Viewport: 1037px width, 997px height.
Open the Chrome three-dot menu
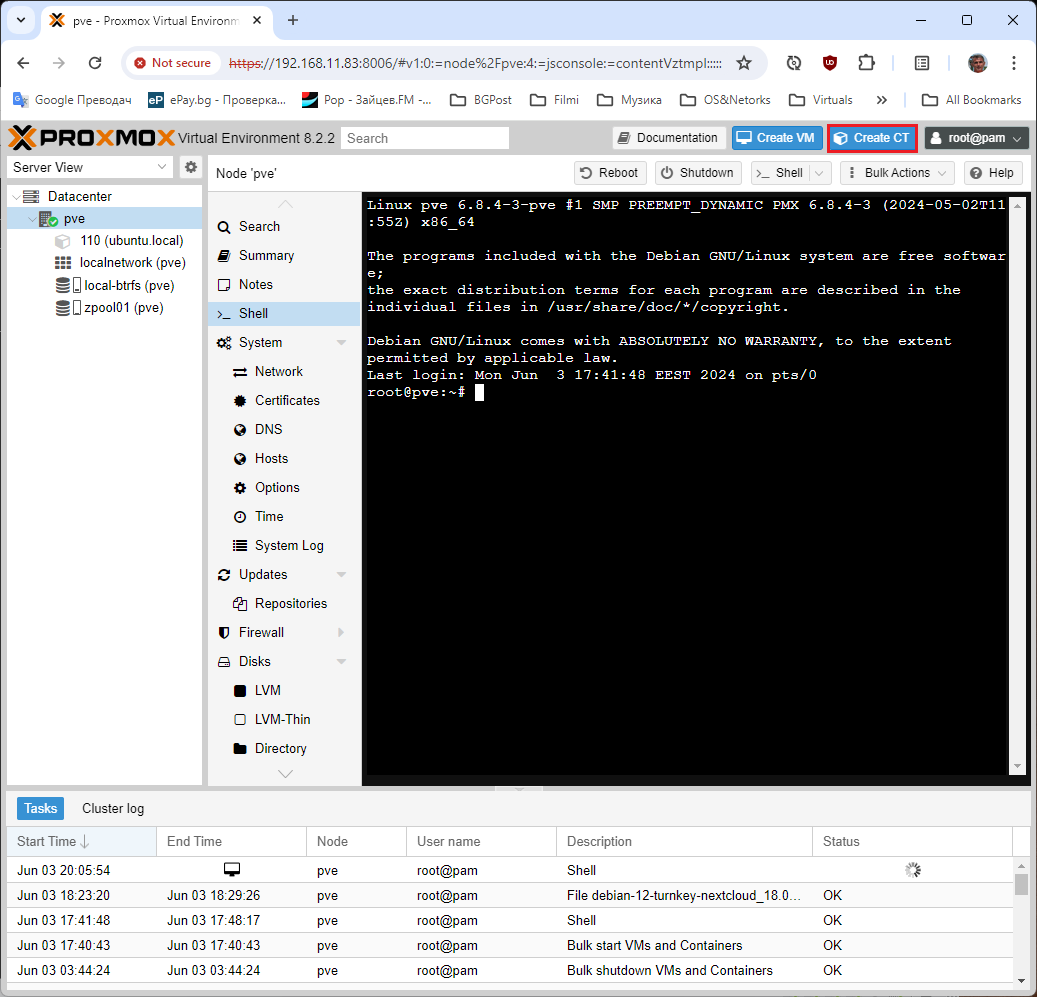coord(1013,63)
